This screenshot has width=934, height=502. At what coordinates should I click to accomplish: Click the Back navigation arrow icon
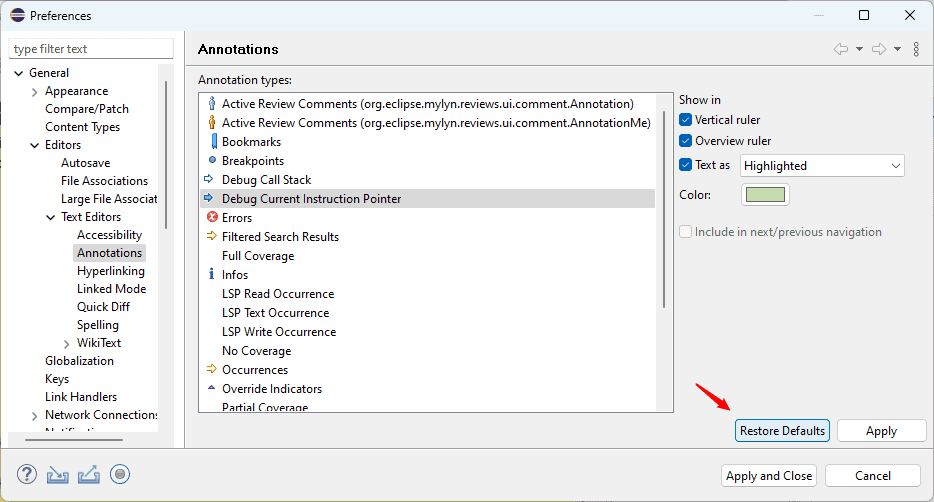[841, 49]
